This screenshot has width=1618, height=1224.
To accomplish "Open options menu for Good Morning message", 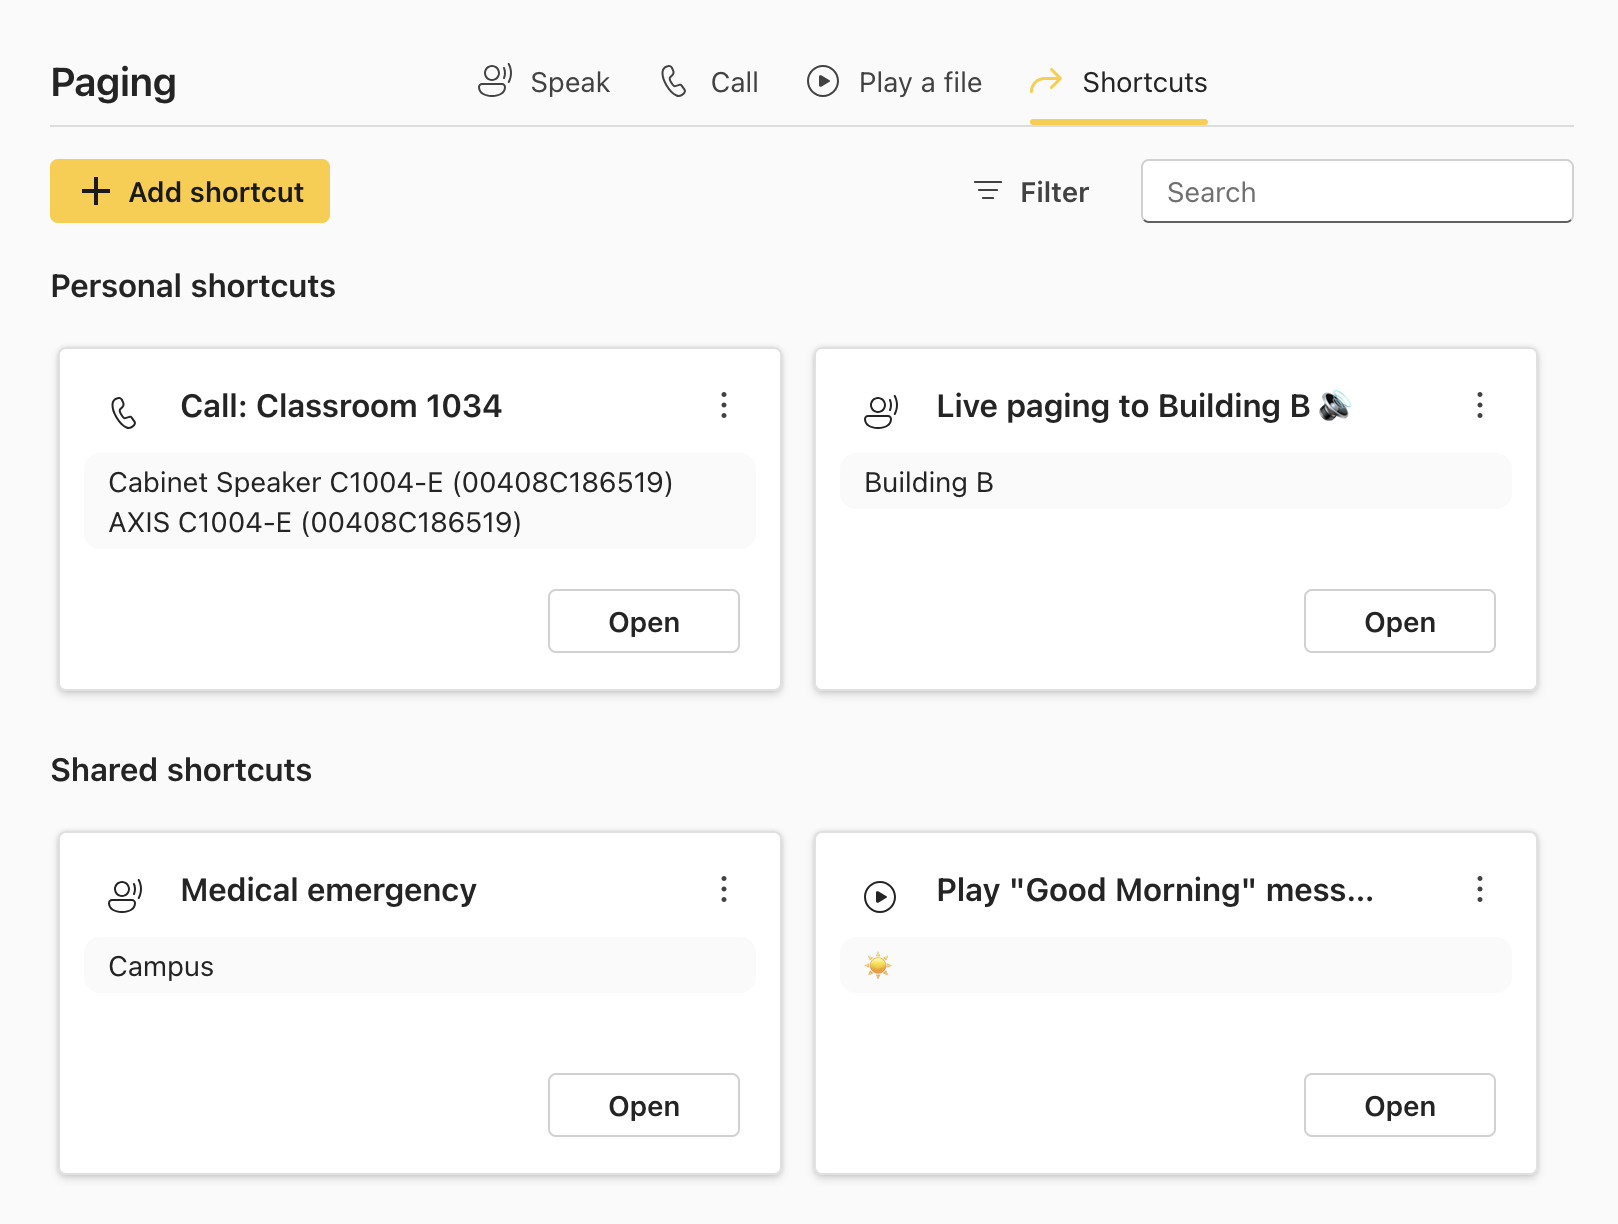I will [x=1480, y=889].
